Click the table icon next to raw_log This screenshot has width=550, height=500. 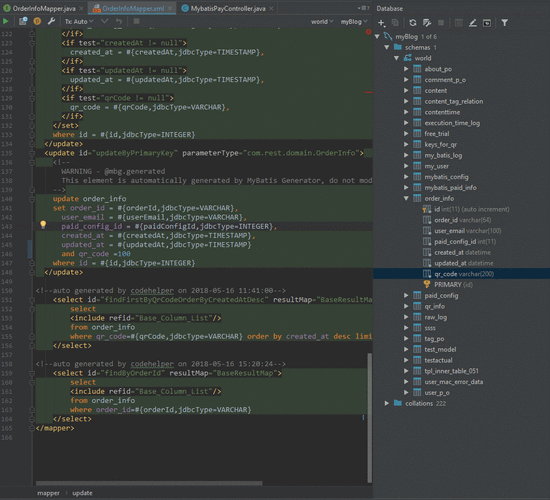(417, 317)
